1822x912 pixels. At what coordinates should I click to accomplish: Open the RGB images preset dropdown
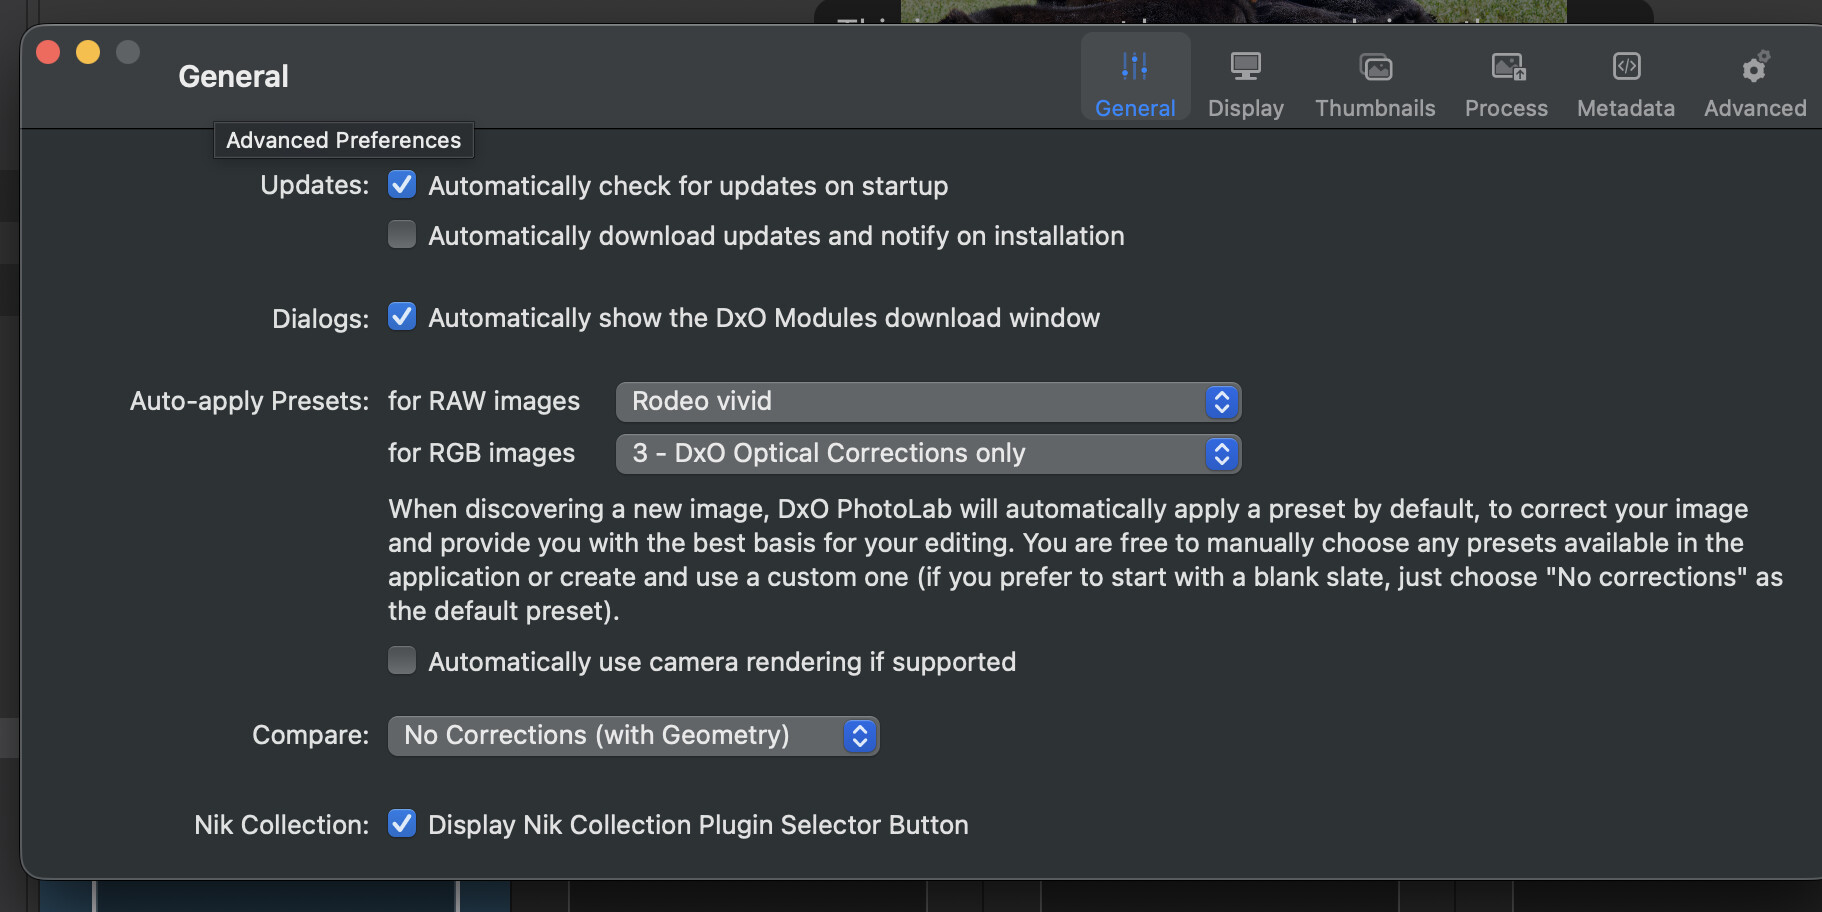click(928, 453)
